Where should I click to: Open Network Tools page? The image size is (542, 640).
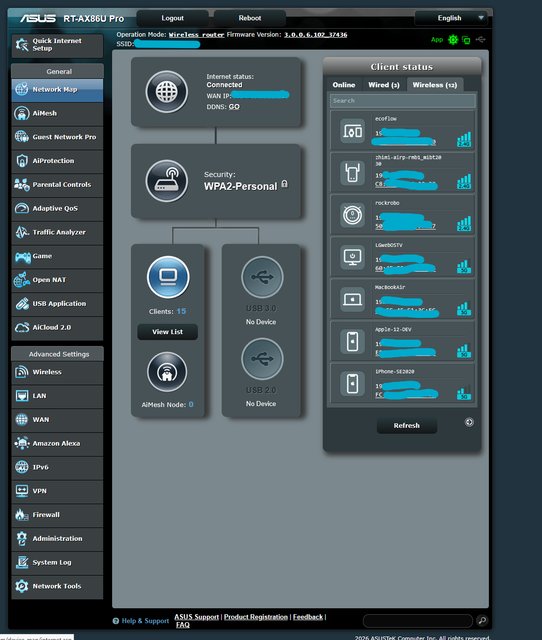(x=57, y=586)
